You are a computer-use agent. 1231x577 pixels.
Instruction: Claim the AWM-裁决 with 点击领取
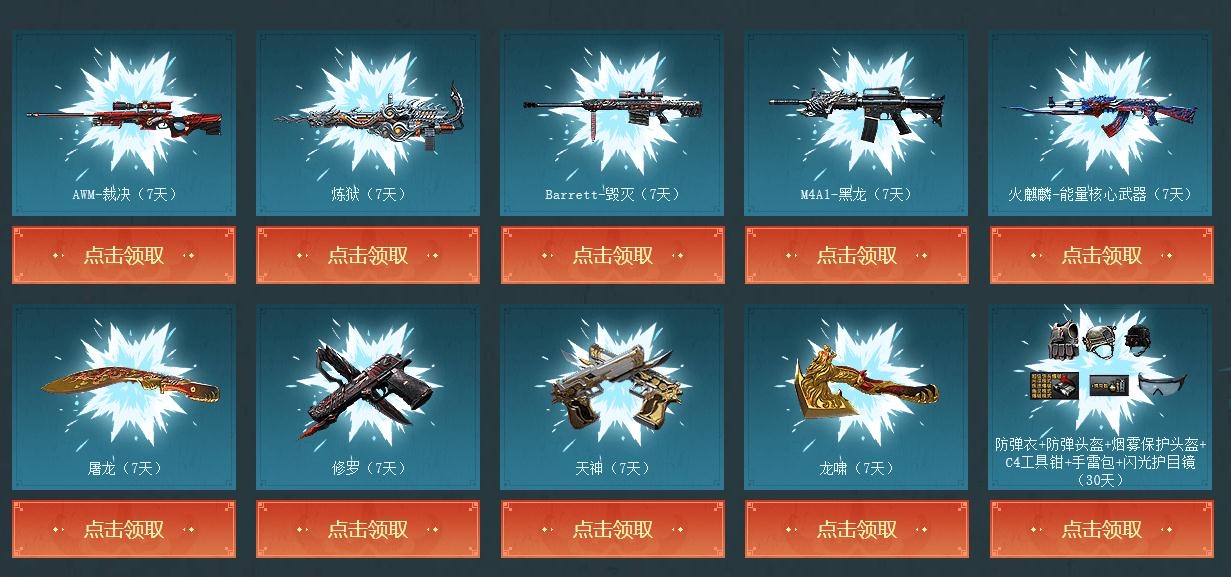tap(124, 255)
